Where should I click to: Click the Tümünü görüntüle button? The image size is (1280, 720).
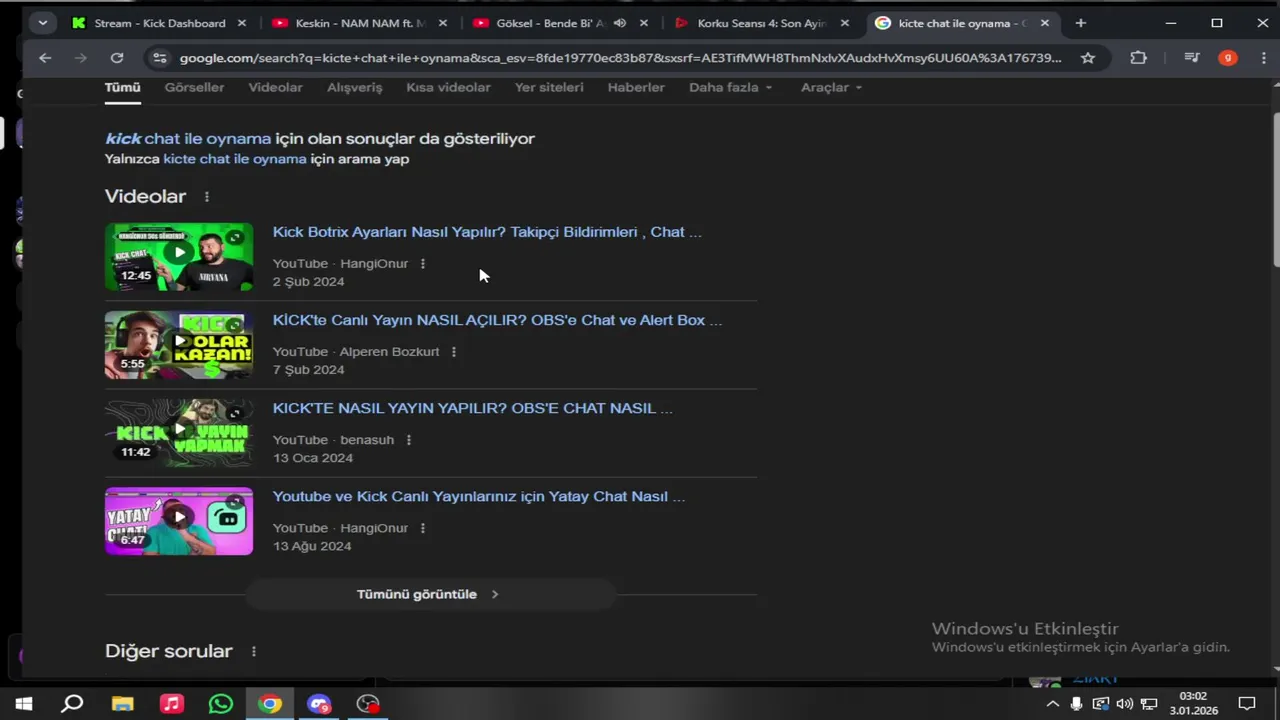pos(430,594)
